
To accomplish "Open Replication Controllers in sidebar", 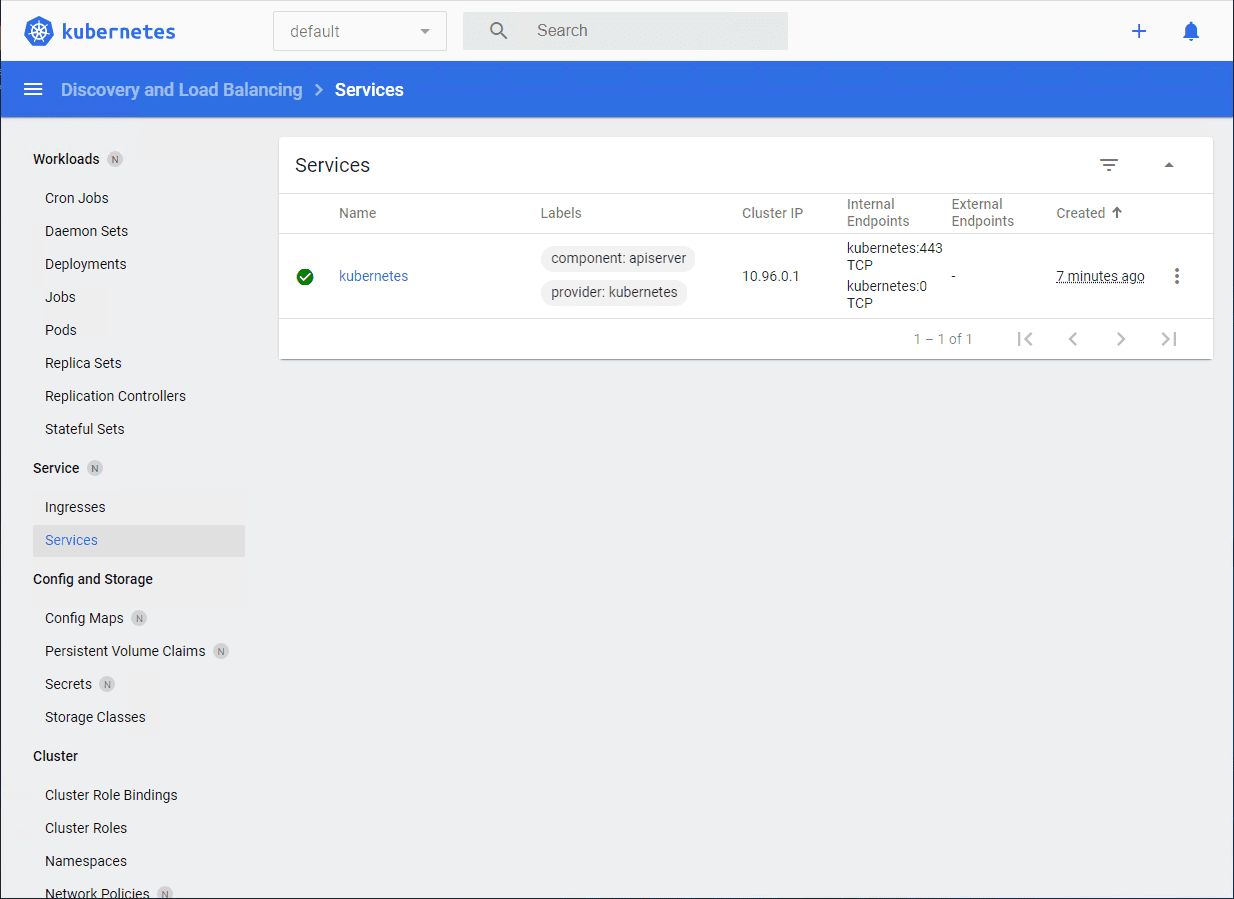I will pos(115,396).
